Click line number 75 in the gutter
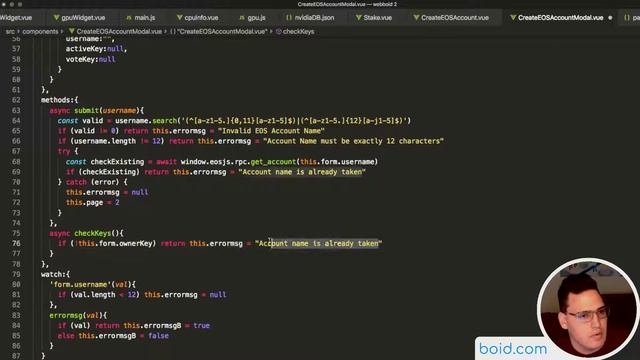 coord(16,233)
